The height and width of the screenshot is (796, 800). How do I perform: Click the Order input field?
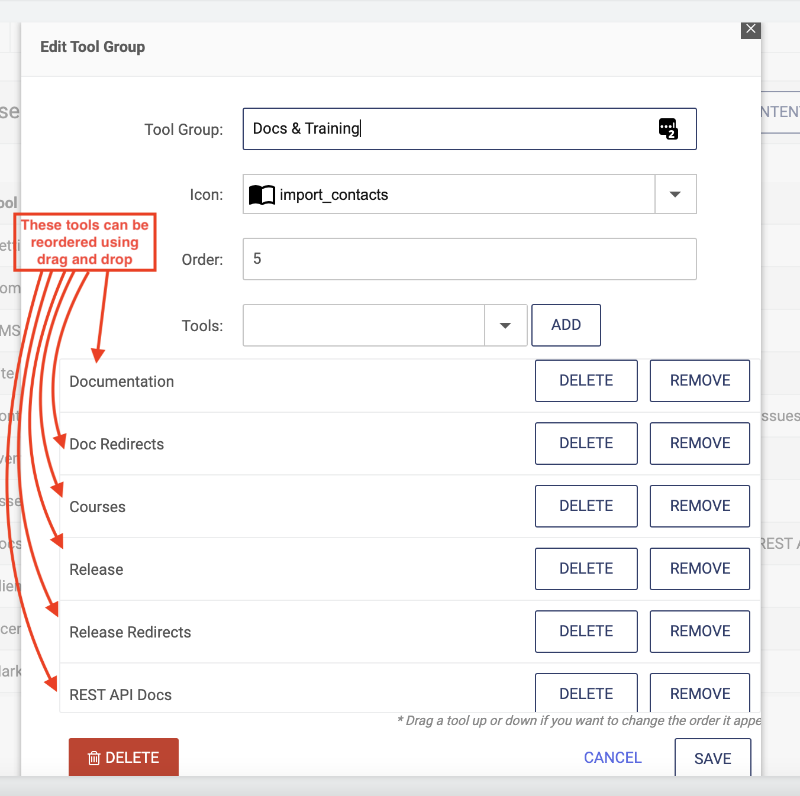[469, 259]
